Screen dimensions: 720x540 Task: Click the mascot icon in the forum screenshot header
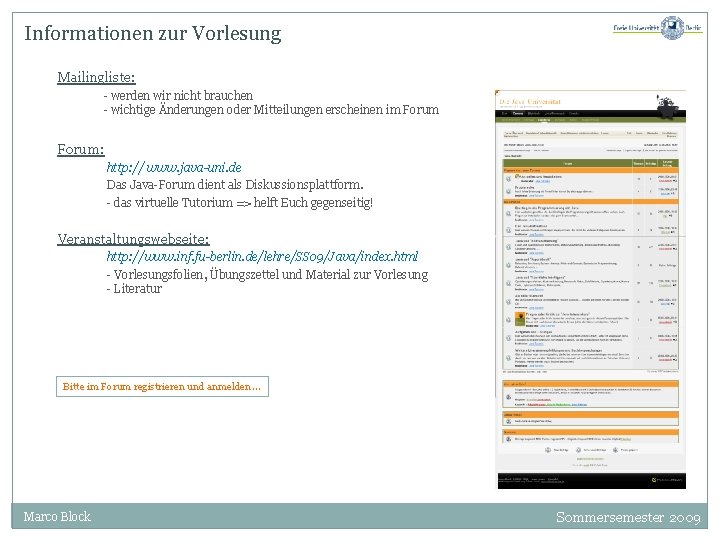[667, 107]
